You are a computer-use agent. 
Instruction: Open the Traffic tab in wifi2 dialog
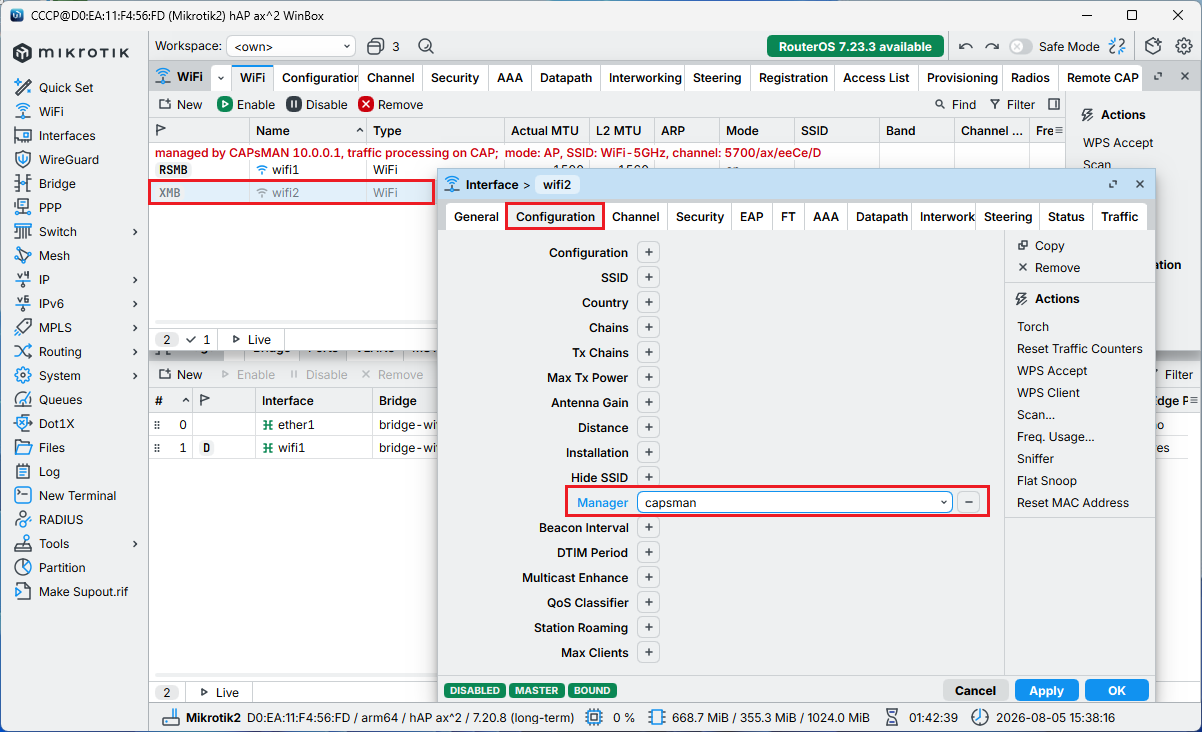click(x=1120, y=216)
